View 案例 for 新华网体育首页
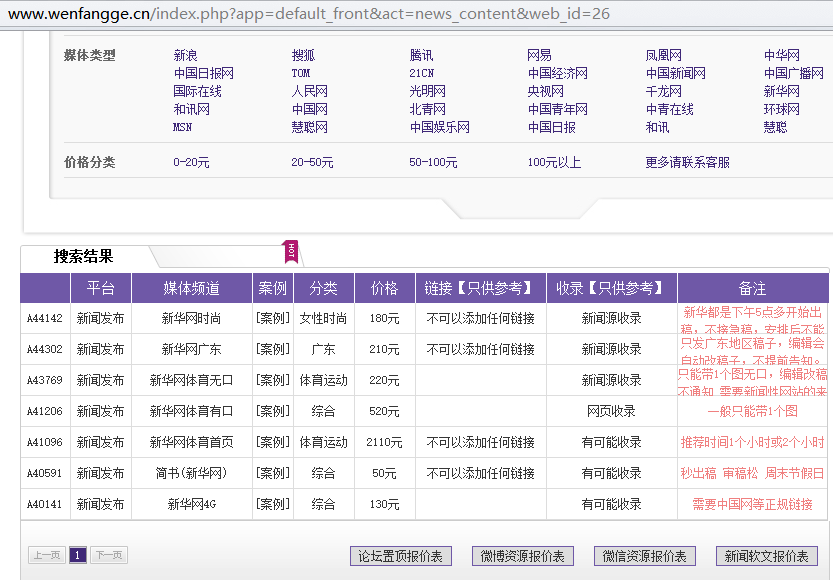833x580 pixels. [272, 443]
